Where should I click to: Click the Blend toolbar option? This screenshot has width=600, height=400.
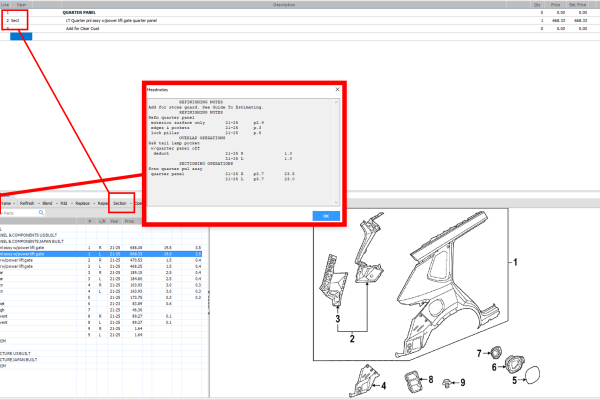pos(47,202)
